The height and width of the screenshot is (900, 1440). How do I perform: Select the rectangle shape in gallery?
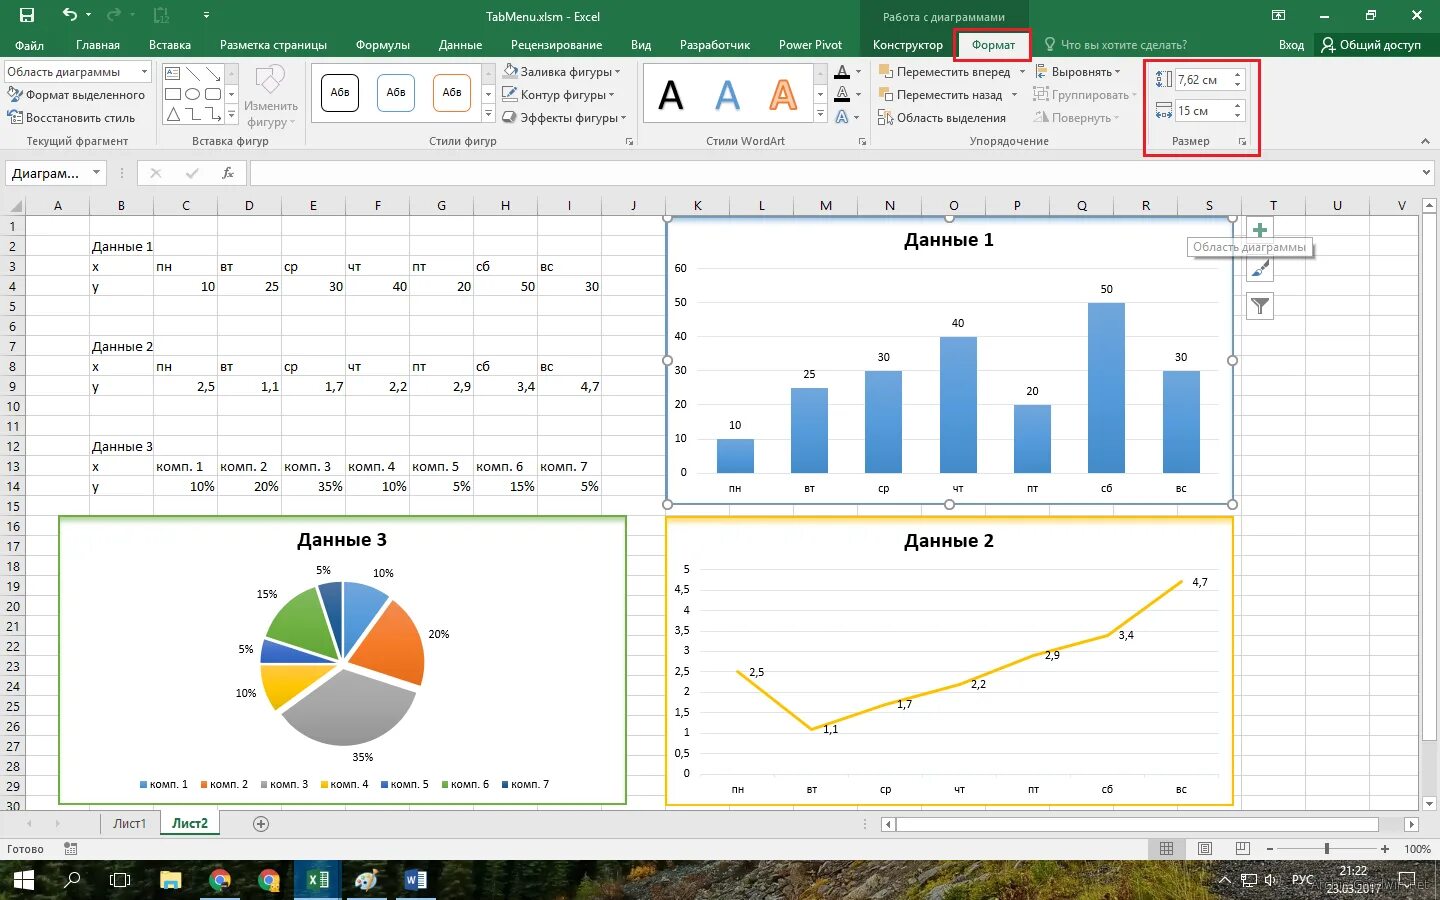173,94
